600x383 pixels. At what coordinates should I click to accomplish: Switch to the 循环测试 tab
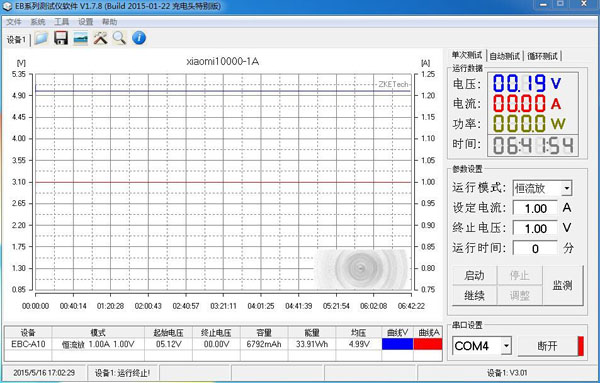pyautogui.click(x=543, y=56)
